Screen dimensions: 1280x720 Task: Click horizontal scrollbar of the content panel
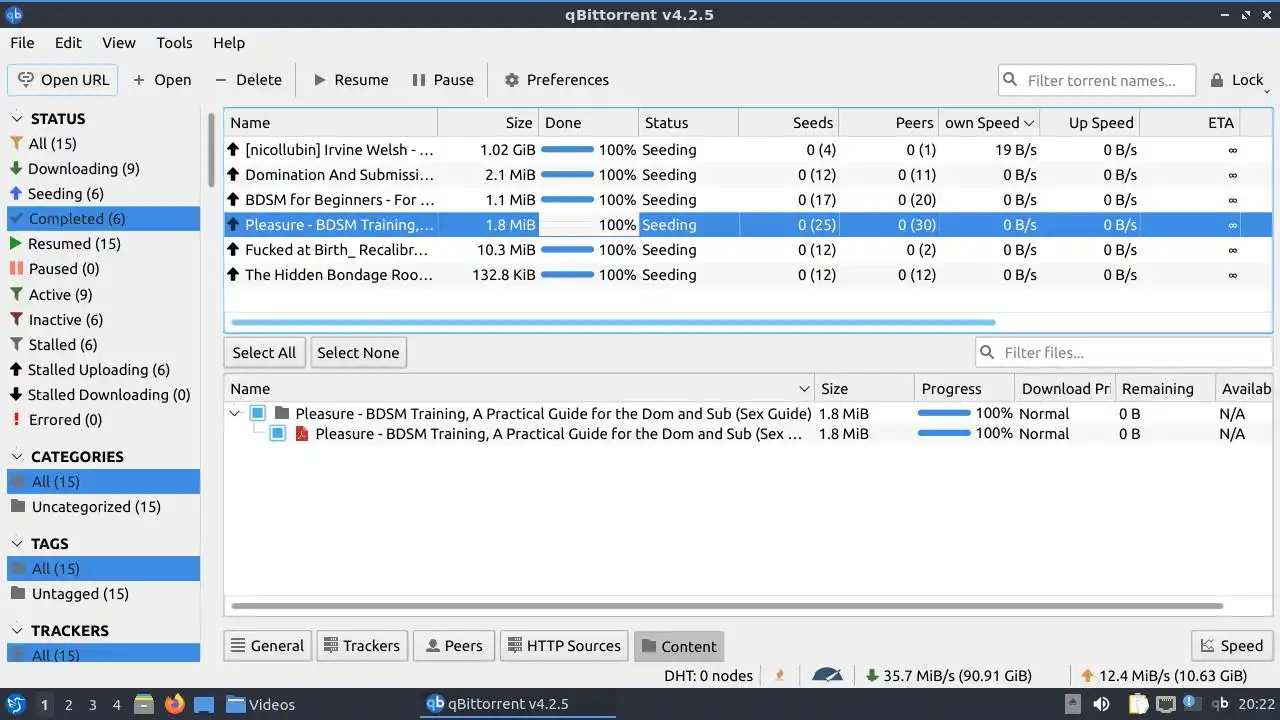[x=727, y=606]
